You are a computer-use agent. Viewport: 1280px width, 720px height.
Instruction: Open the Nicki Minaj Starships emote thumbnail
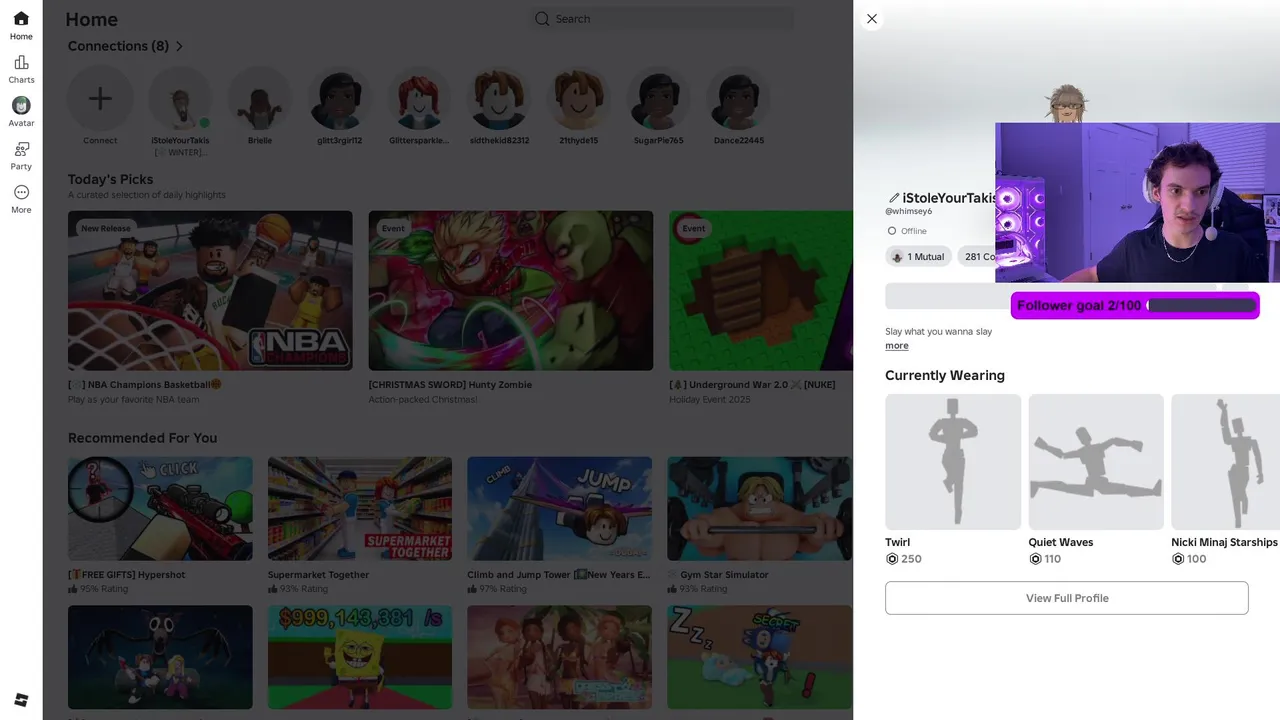click(1225, 462)
